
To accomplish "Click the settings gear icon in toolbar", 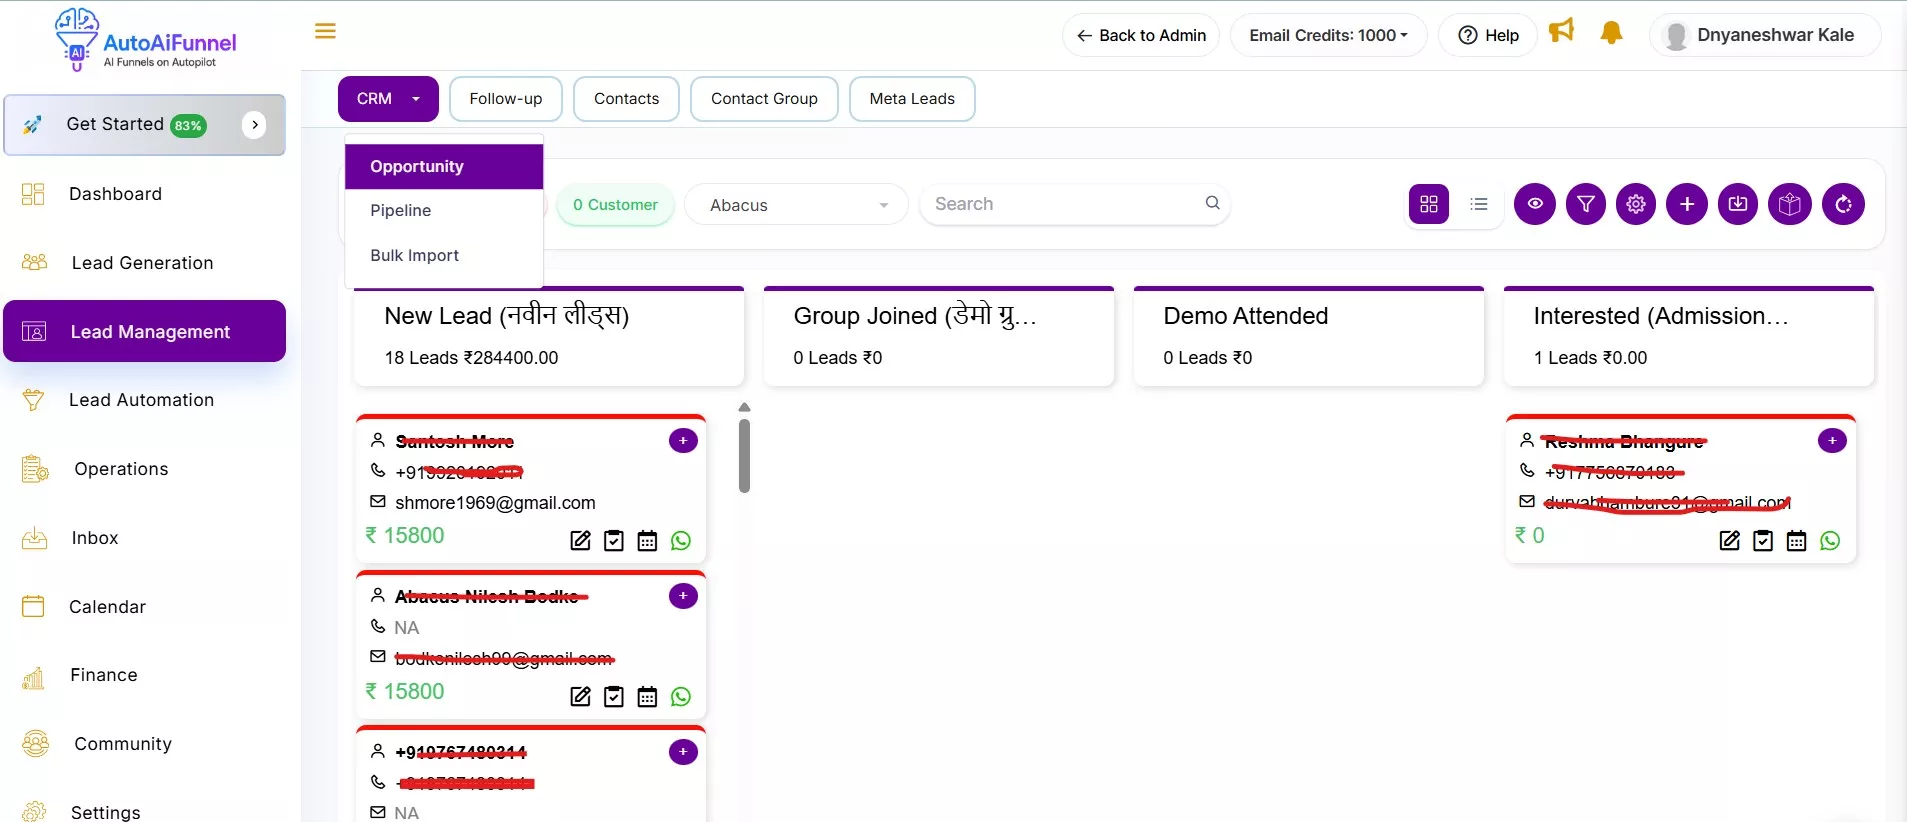I will tap(1636, 204).
